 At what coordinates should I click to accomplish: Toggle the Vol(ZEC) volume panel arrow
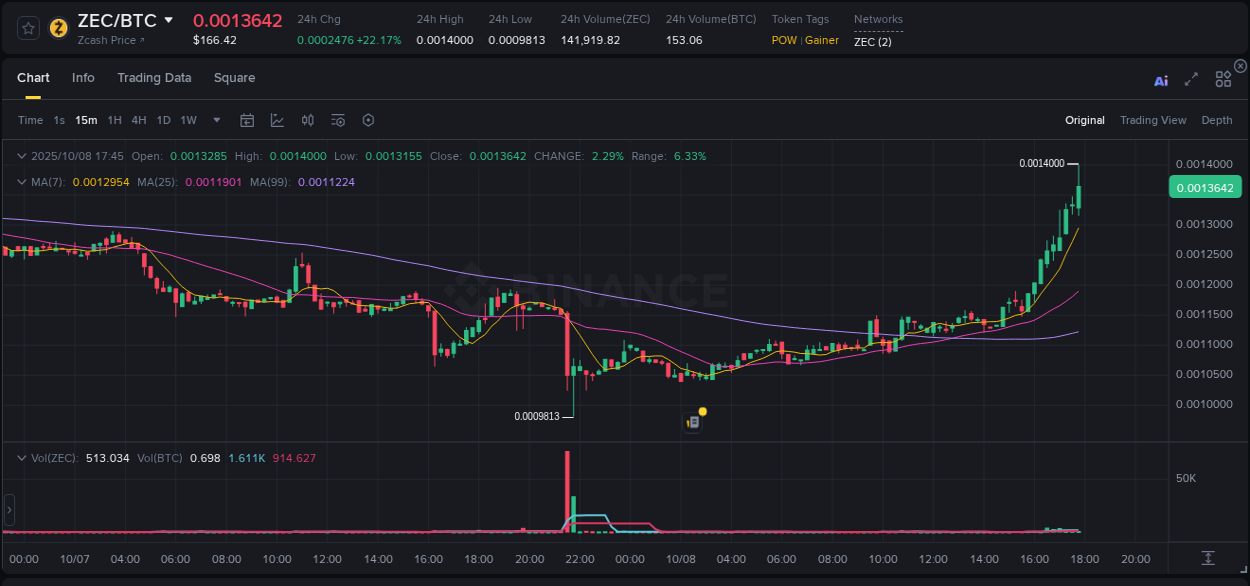coord(22,457)
